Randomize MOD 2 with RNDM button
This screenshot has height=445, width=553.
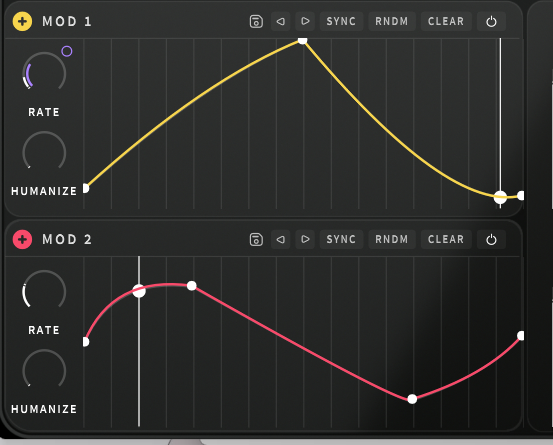pyautogui.click(x=392, y=239)
